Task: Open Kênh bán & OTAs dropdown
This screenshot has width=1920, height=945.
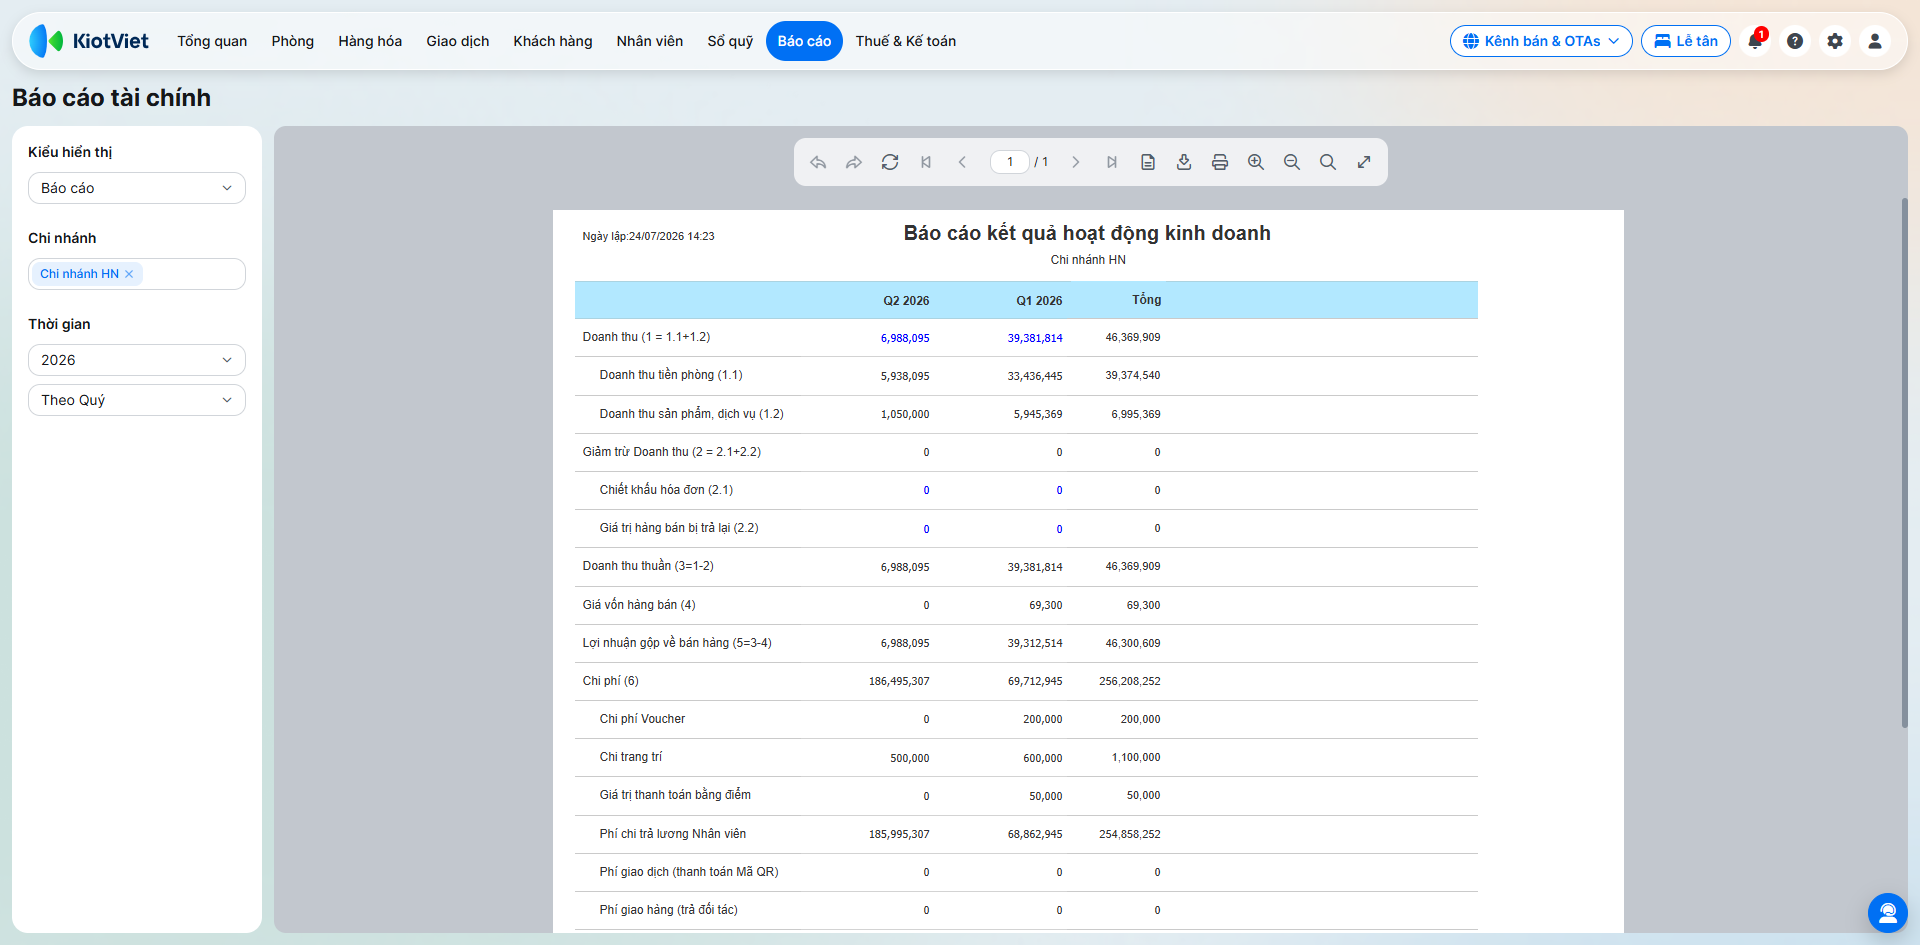Action: (x=1541, y=41)
